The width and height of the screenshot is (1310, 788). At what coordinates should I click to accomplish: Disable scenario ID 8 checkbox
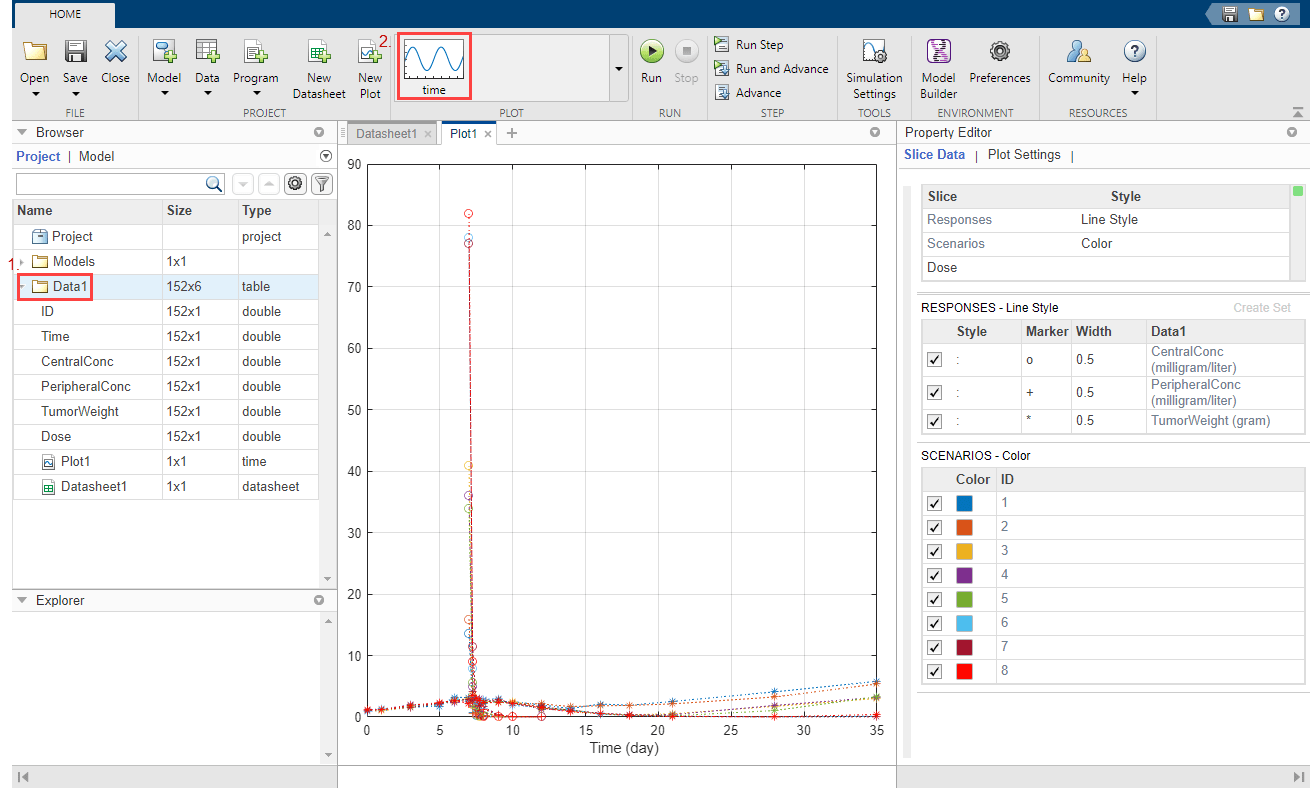(x=934, y=671)
